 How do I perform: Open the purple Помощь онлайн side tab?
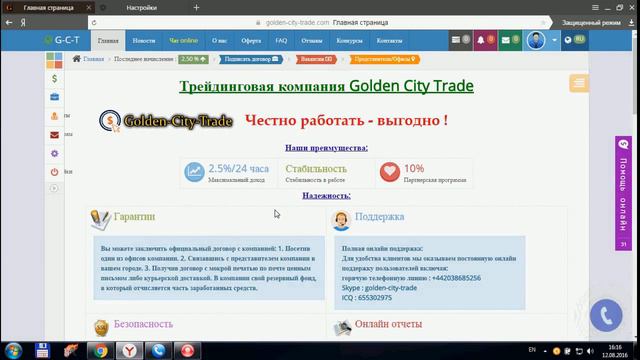[623, 193]
